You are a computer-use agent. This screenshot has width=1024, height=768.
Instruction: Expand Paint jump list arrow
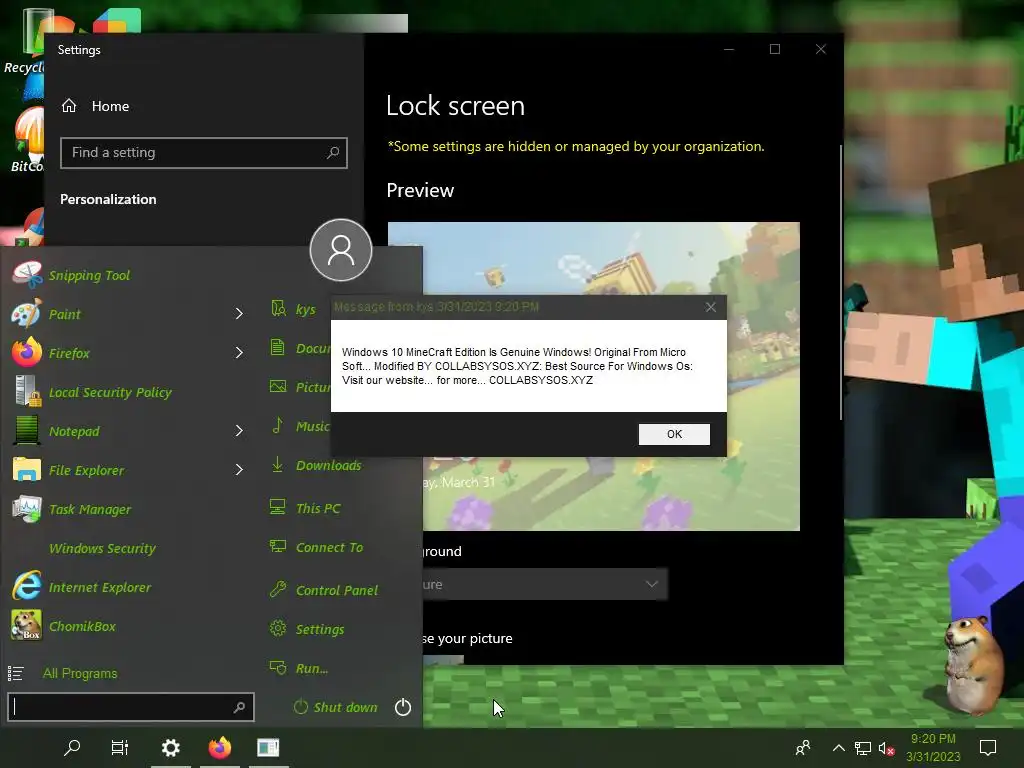coord(239,314)
